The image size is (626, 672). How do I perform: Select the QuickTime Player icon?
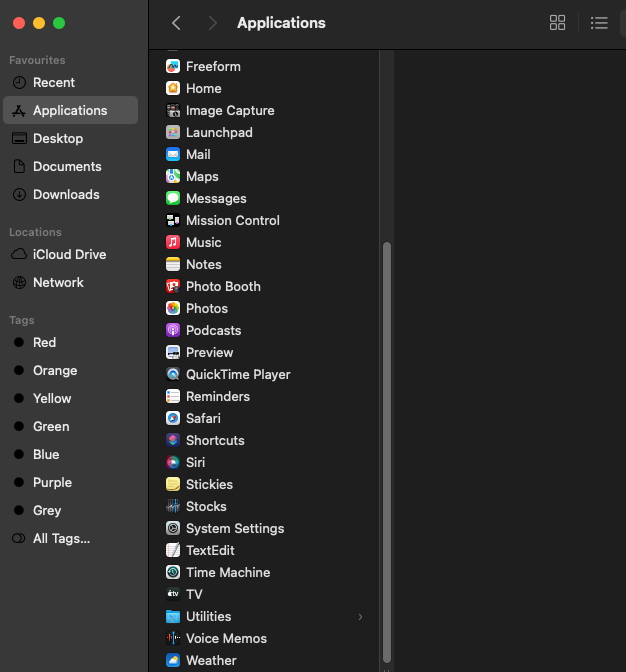coord(173,375)
